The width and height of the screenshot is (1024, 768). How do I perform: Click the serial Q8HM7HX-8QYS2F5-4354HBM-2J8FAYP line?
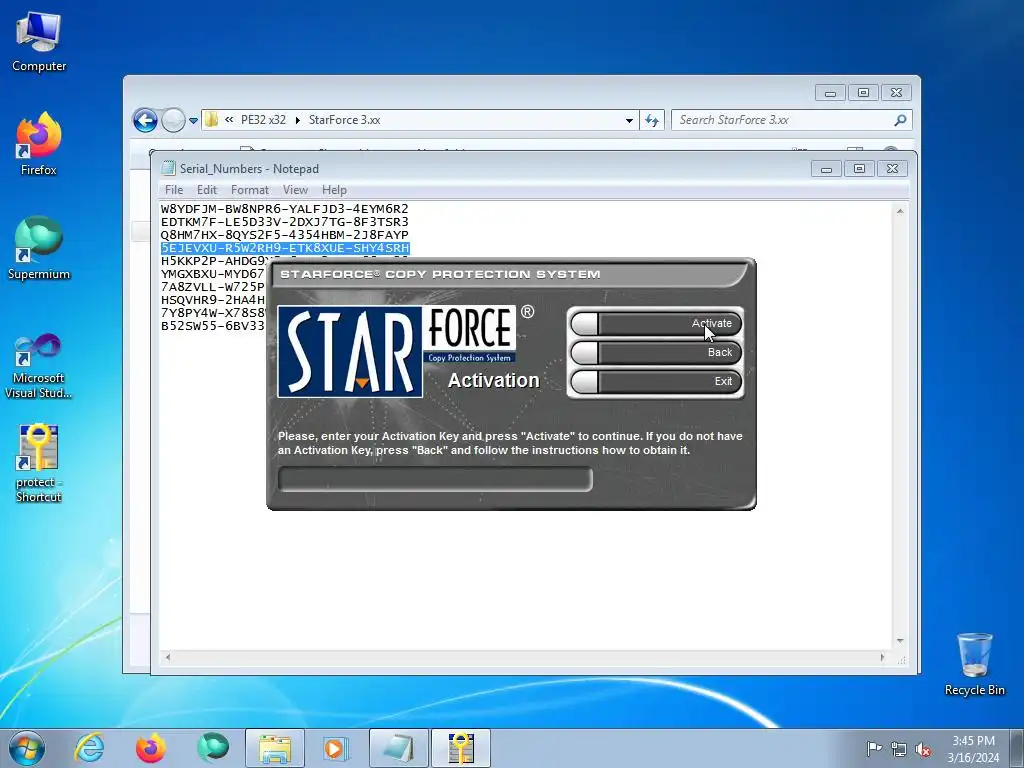tap(285, 235)
